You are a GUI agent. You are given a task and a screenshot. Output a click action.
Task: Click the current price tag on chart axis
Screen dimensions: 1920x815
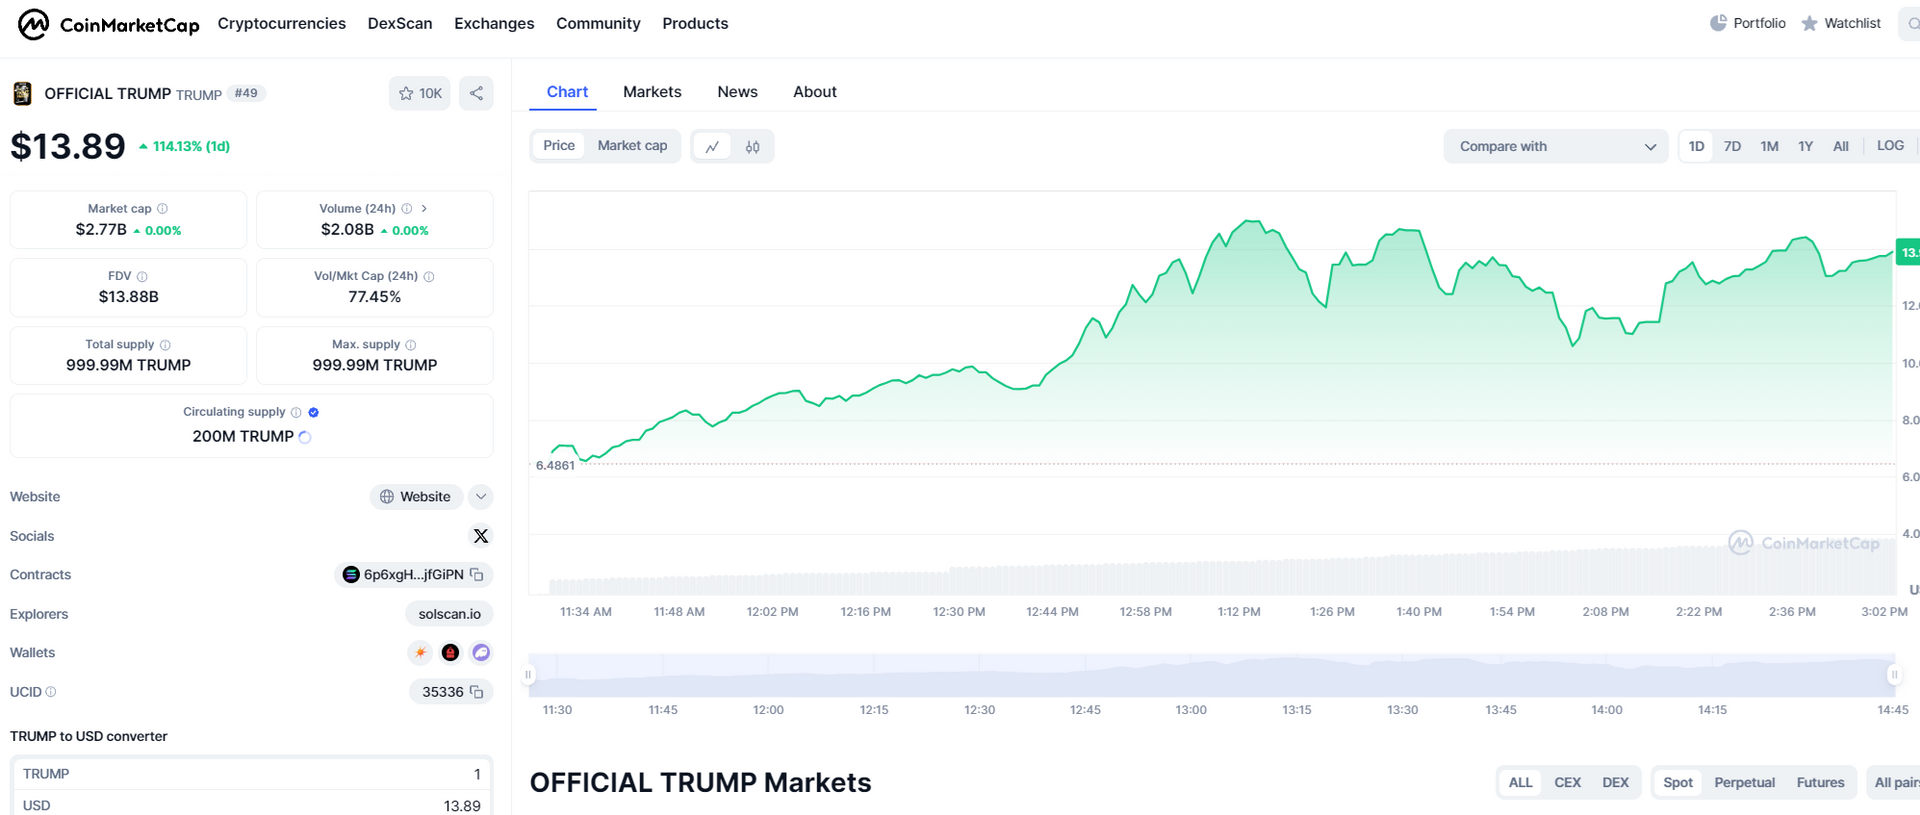[x=1908, y=252]
